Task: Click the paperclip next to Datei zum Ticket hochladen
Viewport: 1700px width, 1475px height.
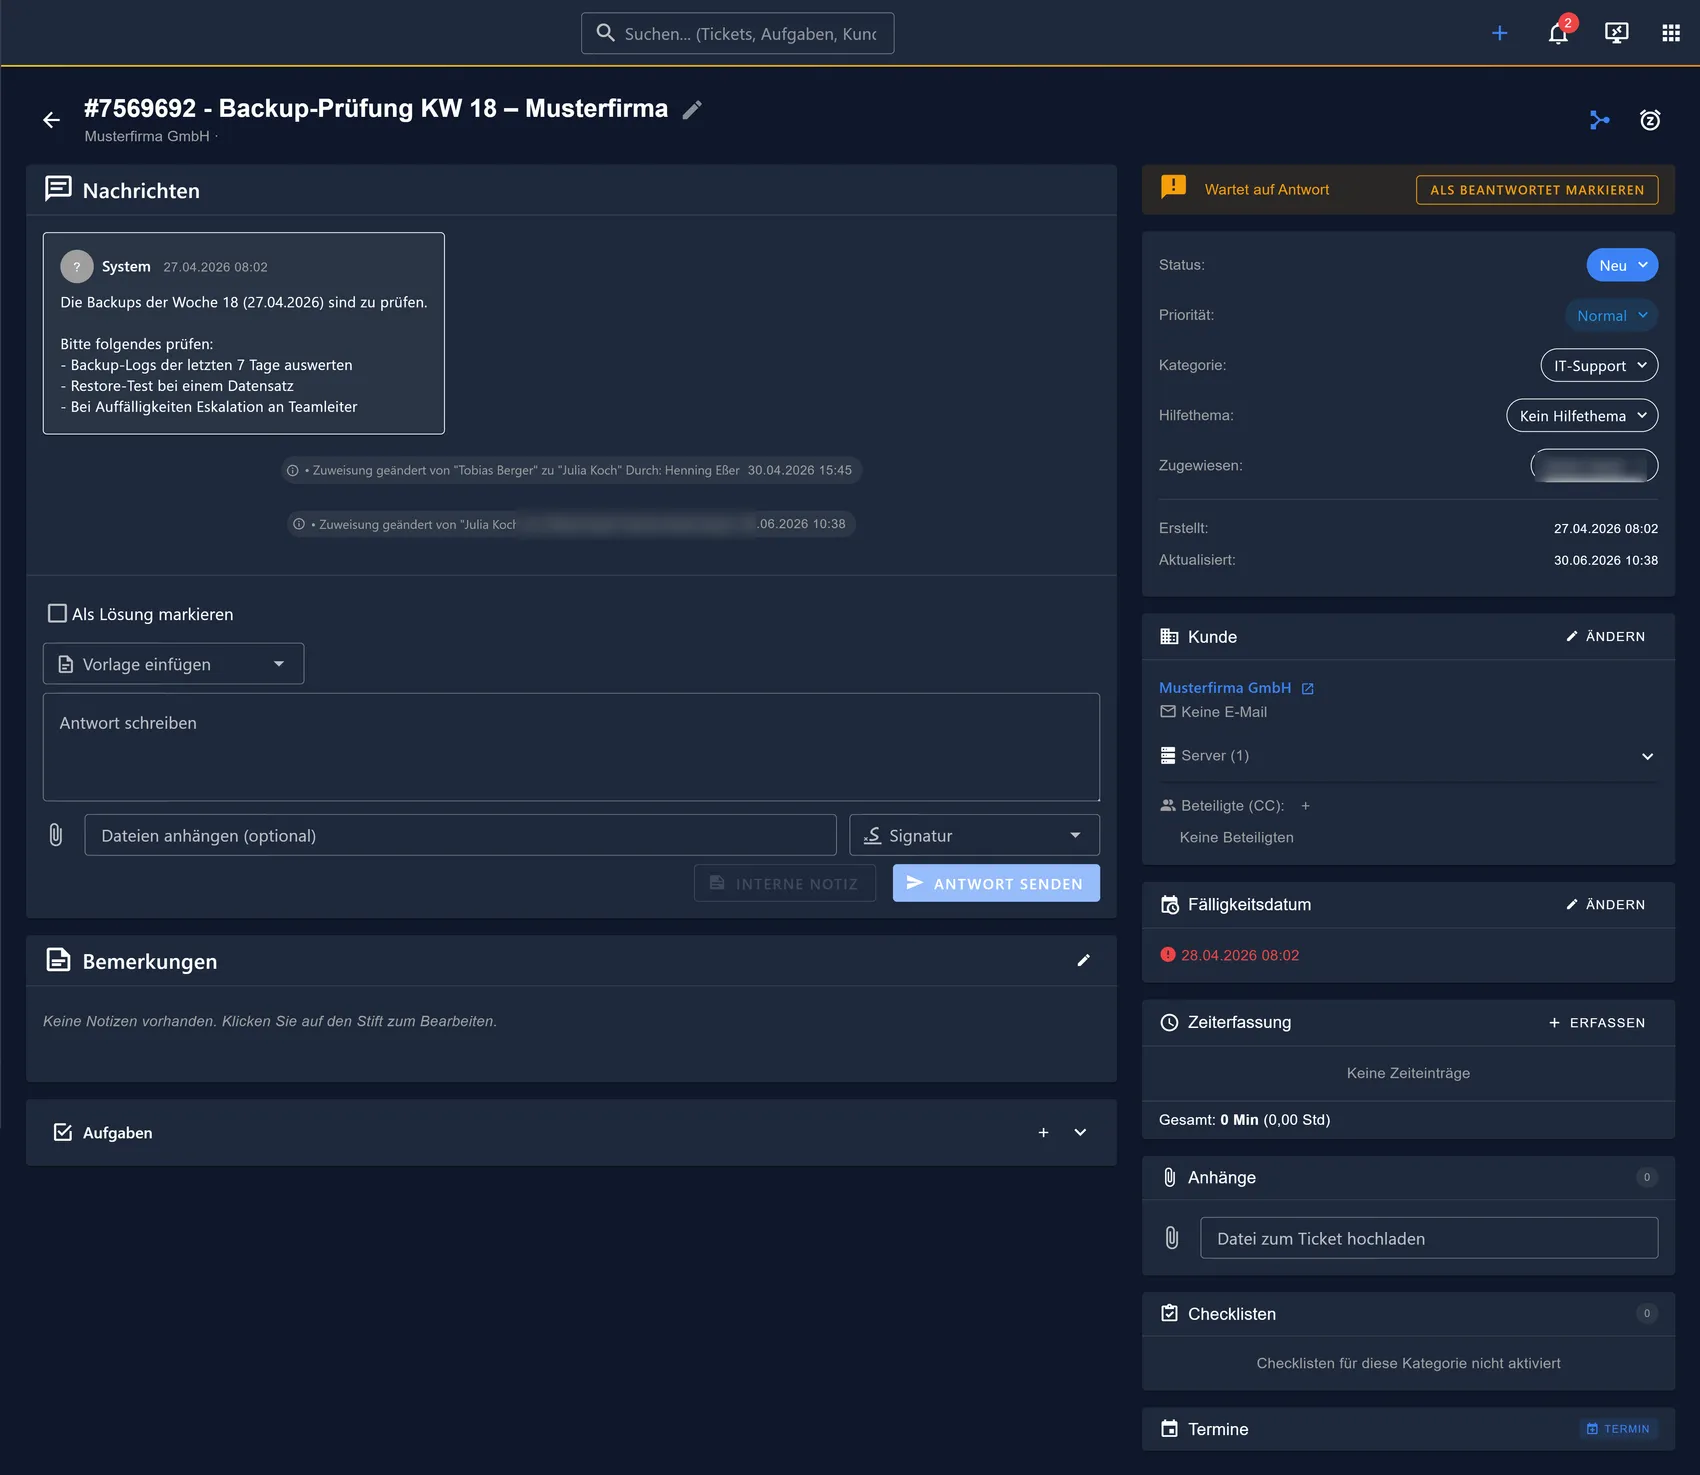Action: click(1172, 1238)
